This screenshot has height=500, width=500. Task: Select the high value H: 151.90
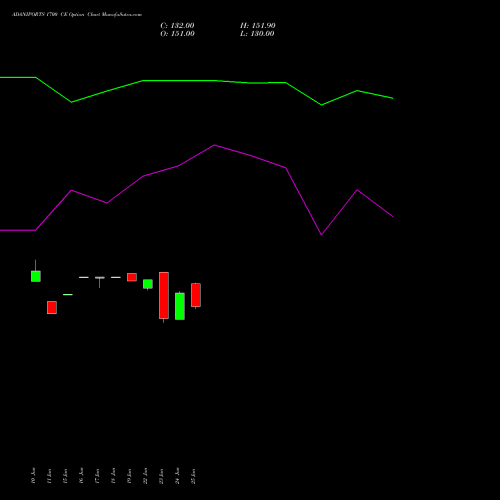(258, 26)
